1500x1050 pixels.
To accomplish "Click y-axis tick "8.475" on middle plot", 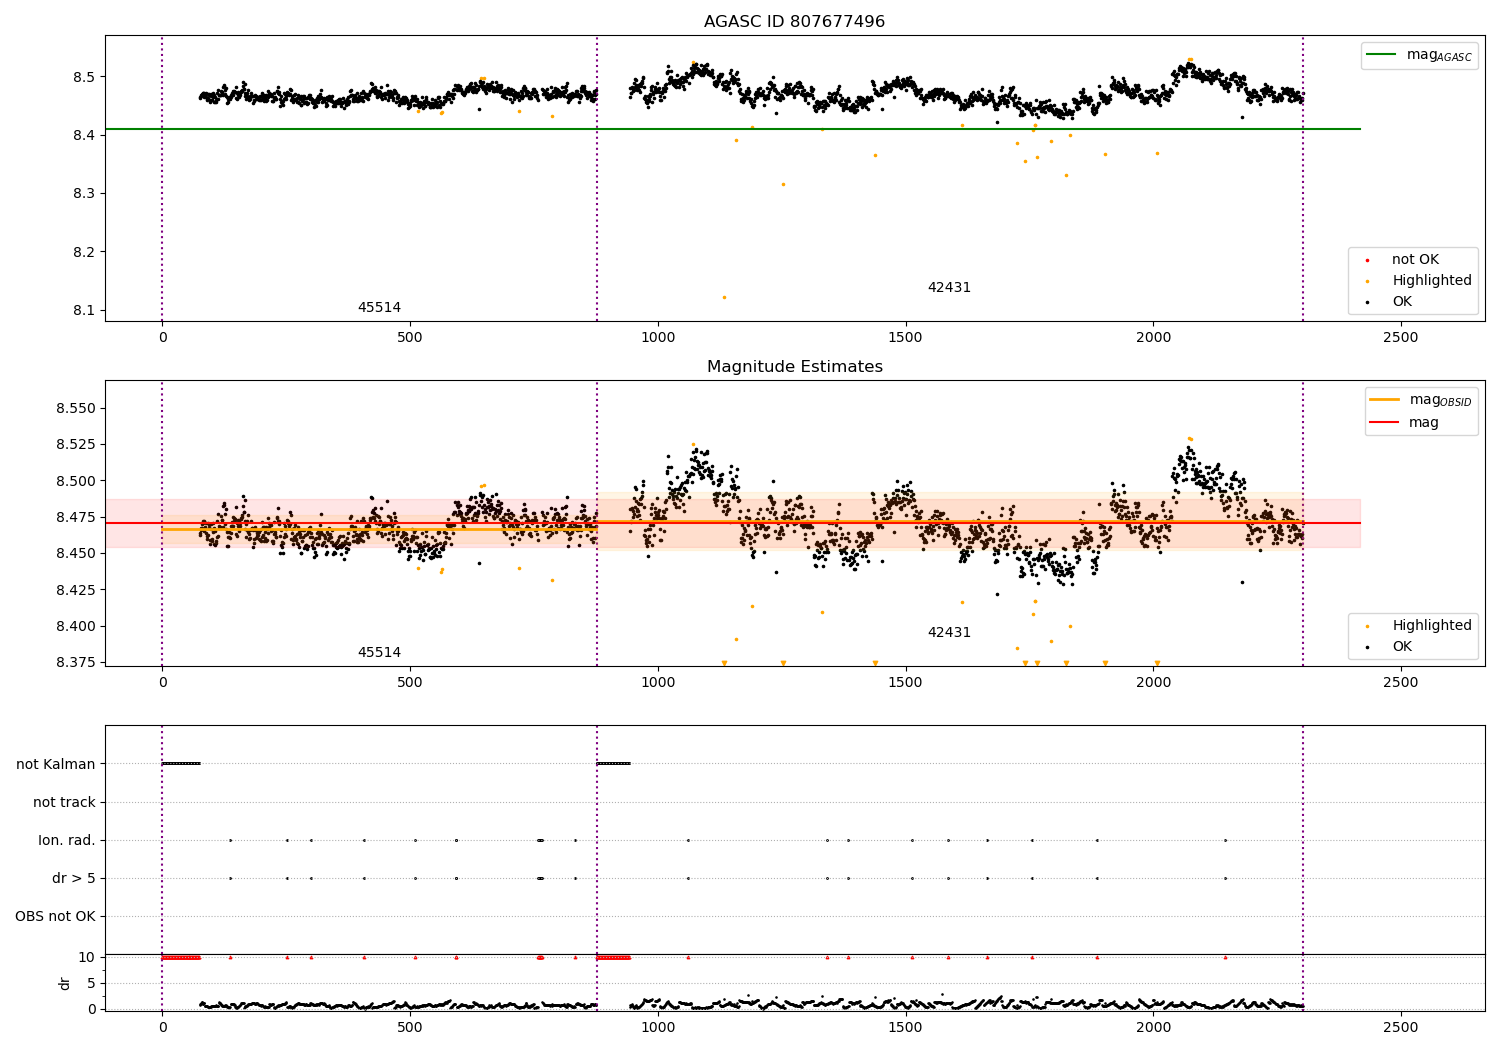I will click(76, 518).
